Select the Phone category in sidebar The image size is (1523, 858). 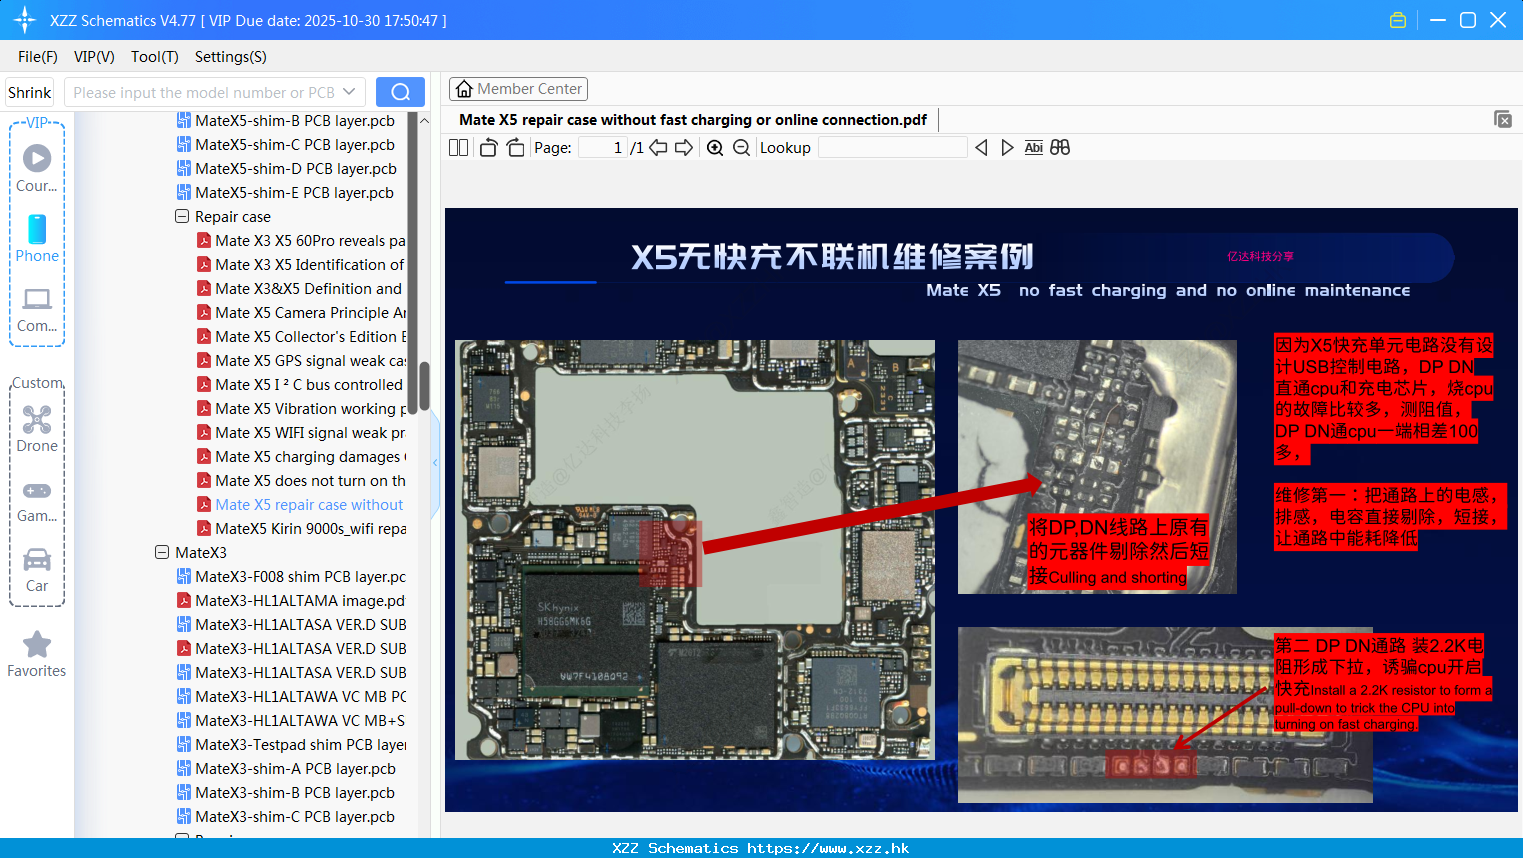(x=37, y=238)
